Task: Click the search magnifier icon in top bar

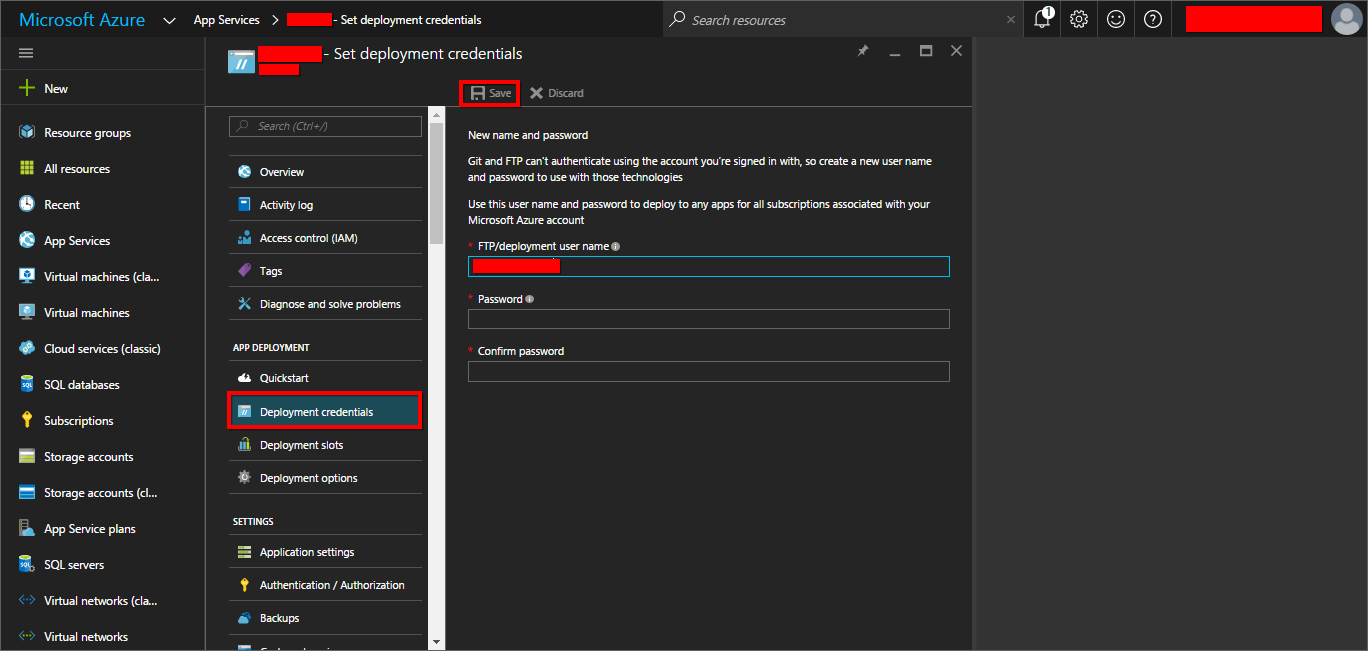Action: [677, 19]
